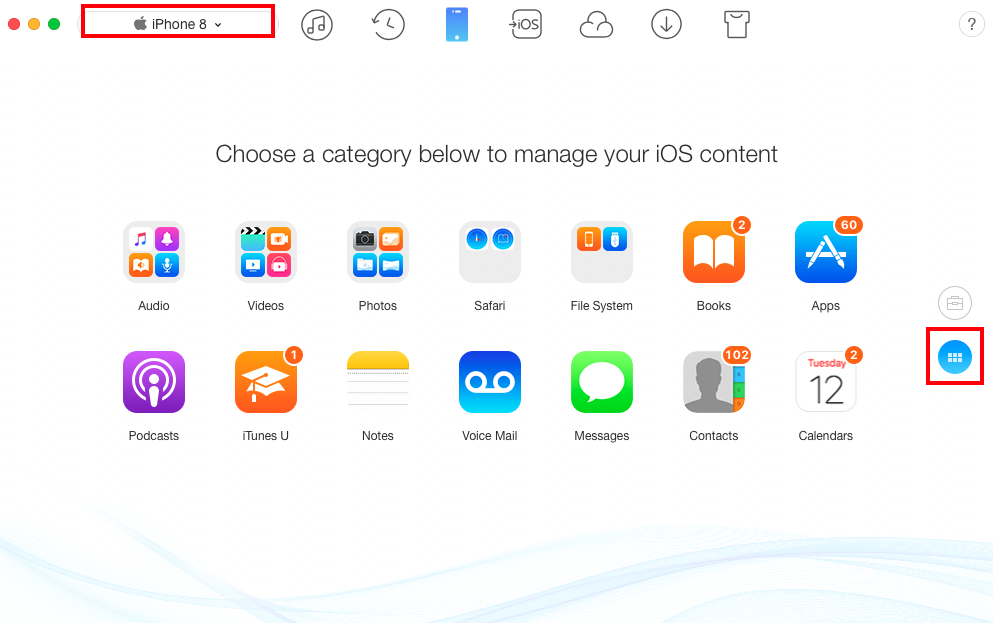Open the Contacts category
Image resolution: width=993 pixels, height=623 pixels.
pos(714,382)
